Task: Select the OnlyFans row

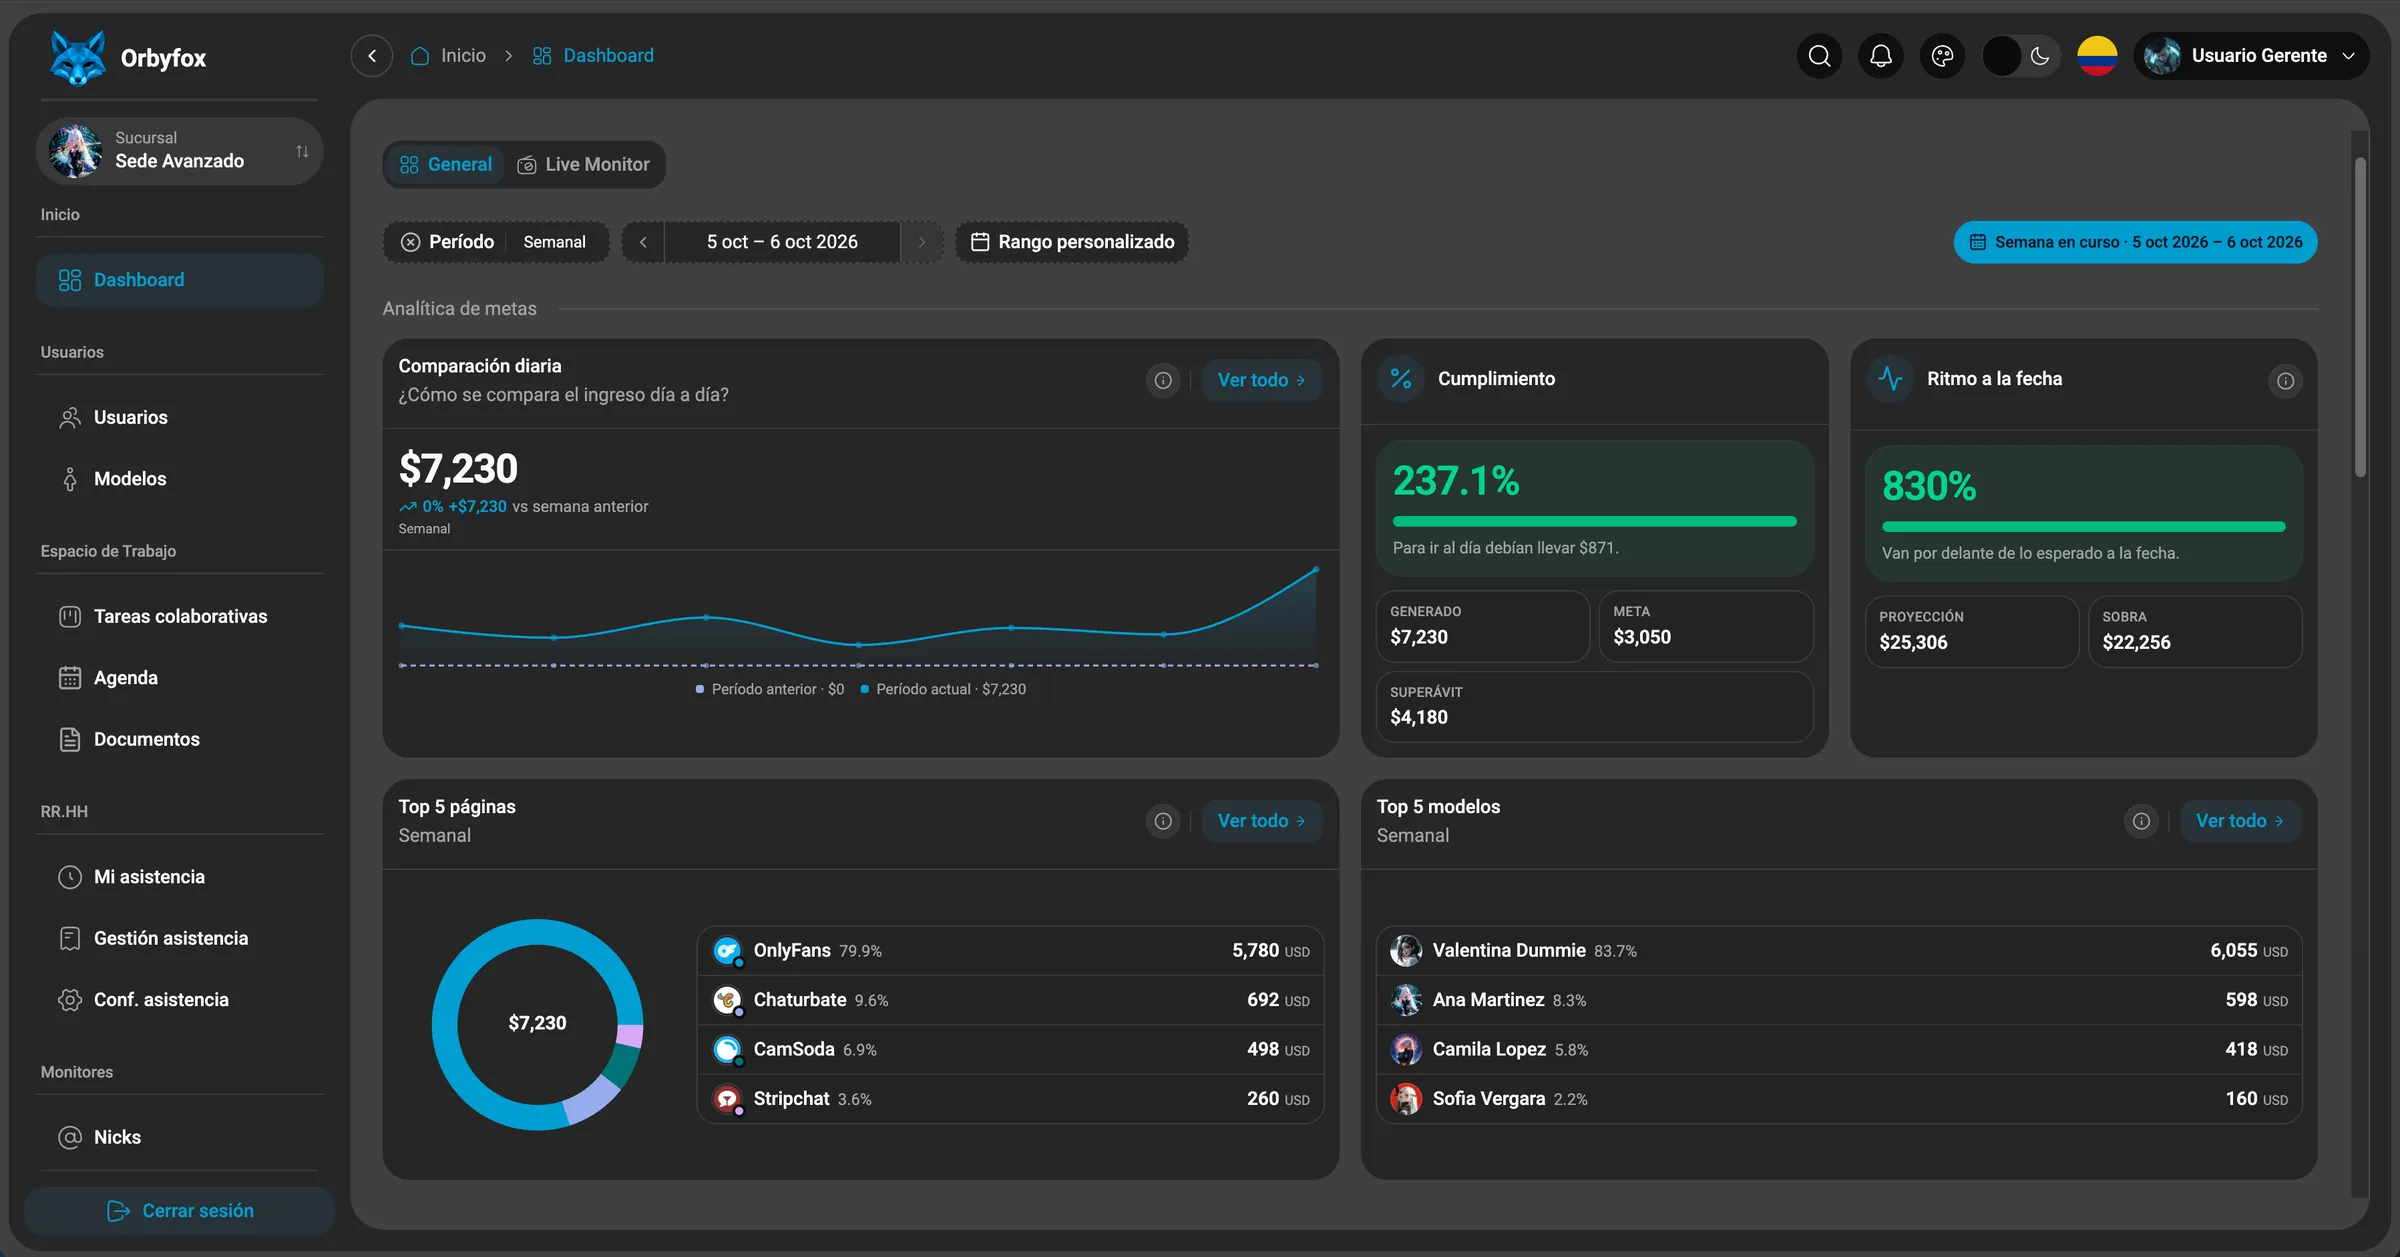Action: click(1010, 951)
